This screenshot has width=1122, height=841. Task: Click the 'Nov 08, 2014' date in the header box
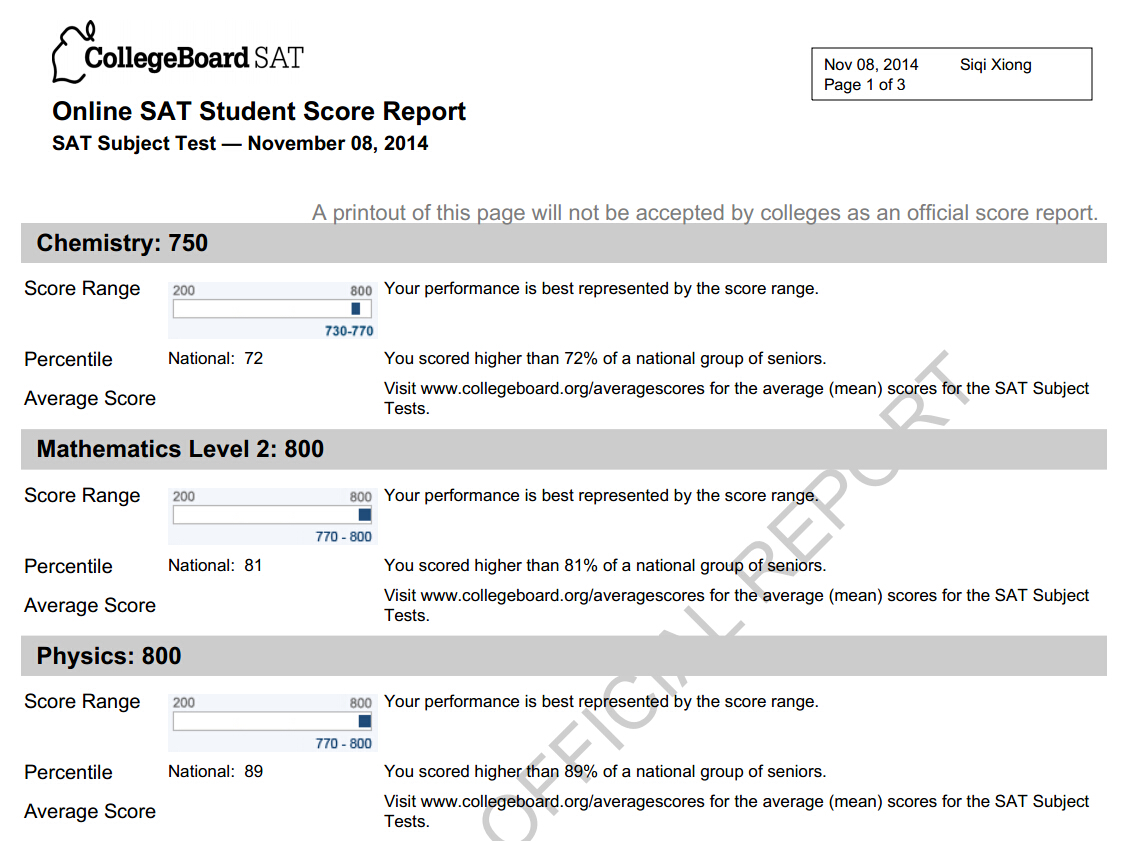tap(871, 64)
